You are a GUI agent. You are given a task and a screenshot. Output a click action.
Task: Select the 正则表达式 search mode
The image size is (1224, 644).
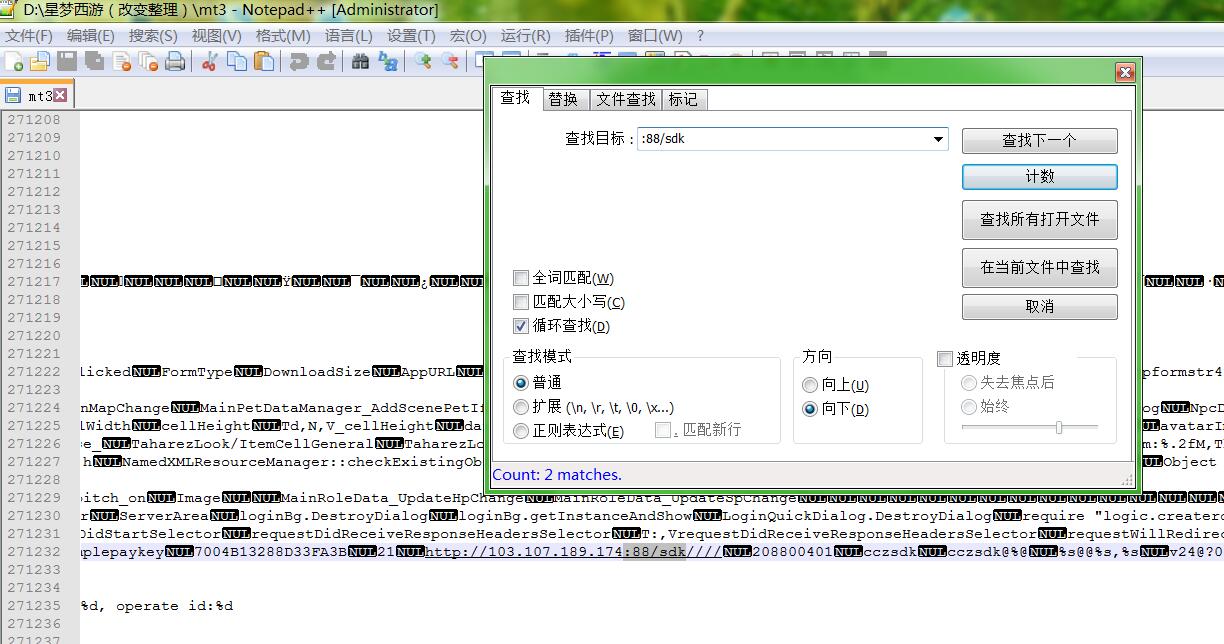coord(521,431)
